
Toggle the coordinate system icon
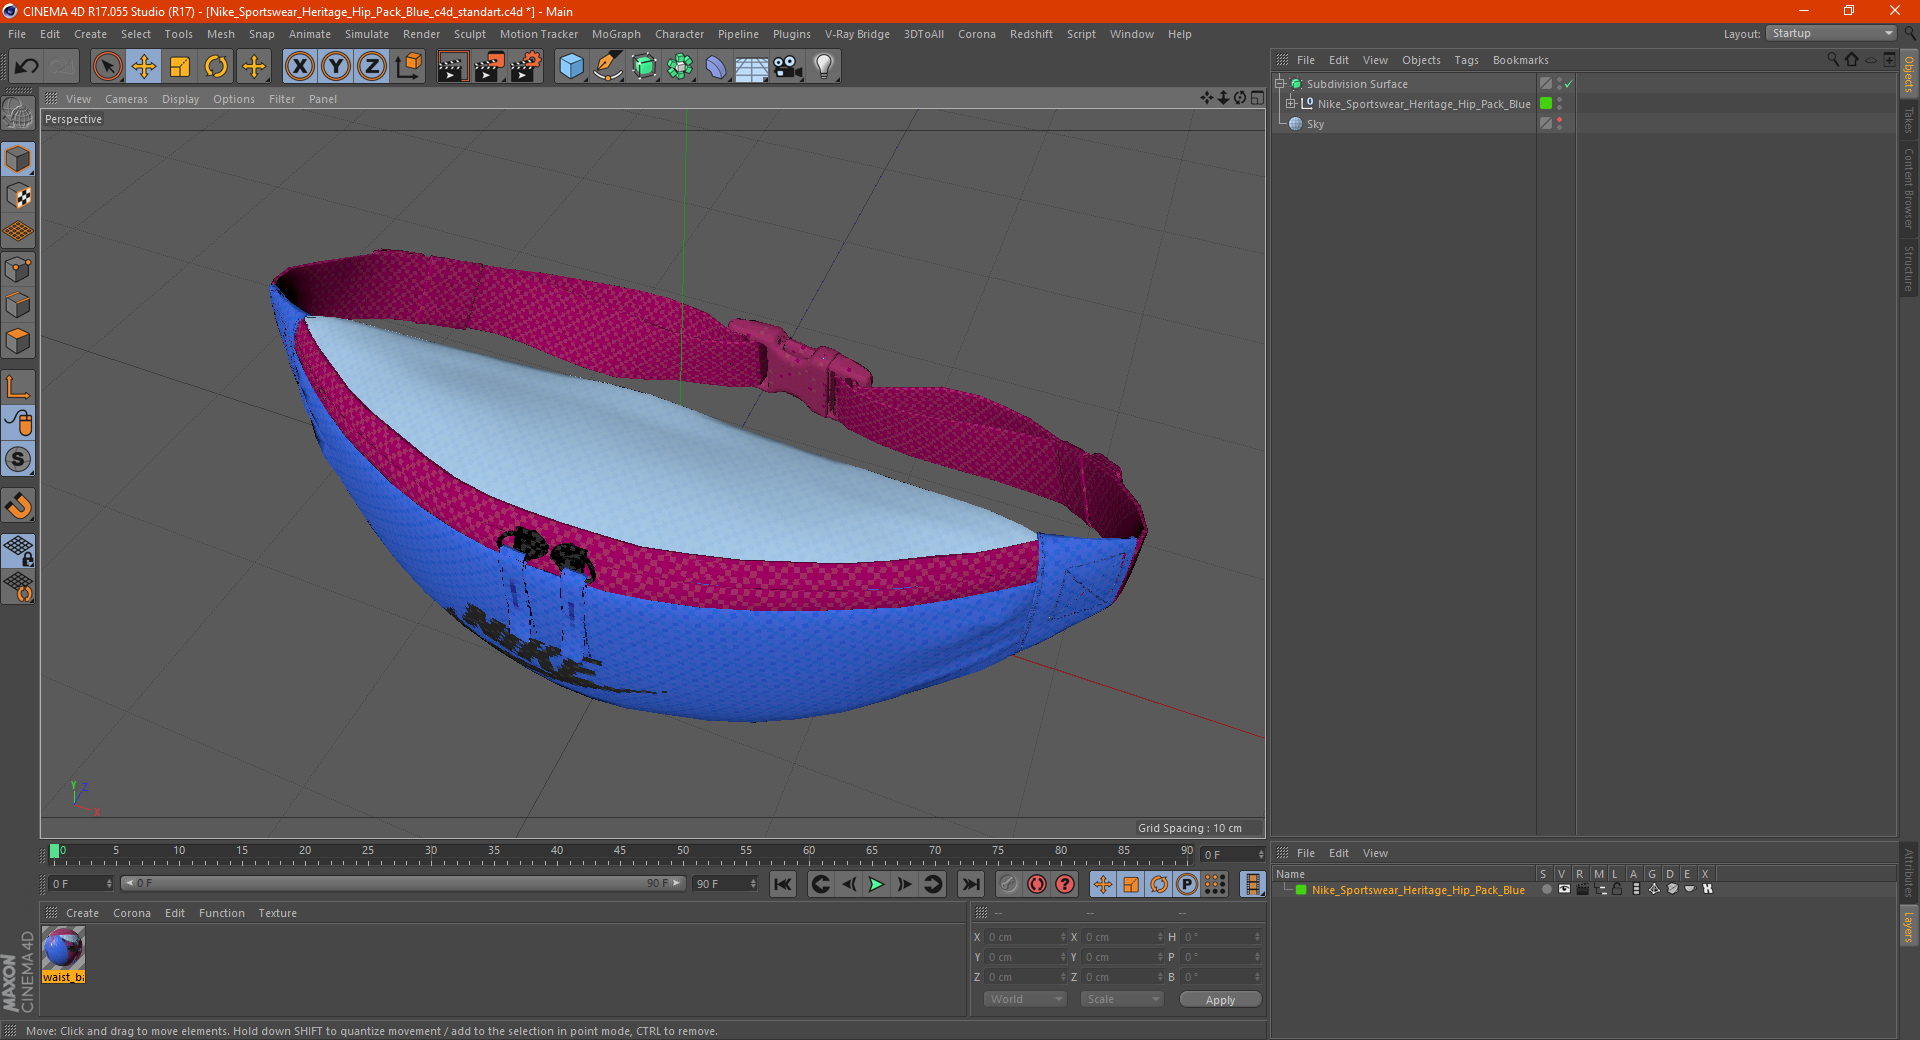pos(408,67)
